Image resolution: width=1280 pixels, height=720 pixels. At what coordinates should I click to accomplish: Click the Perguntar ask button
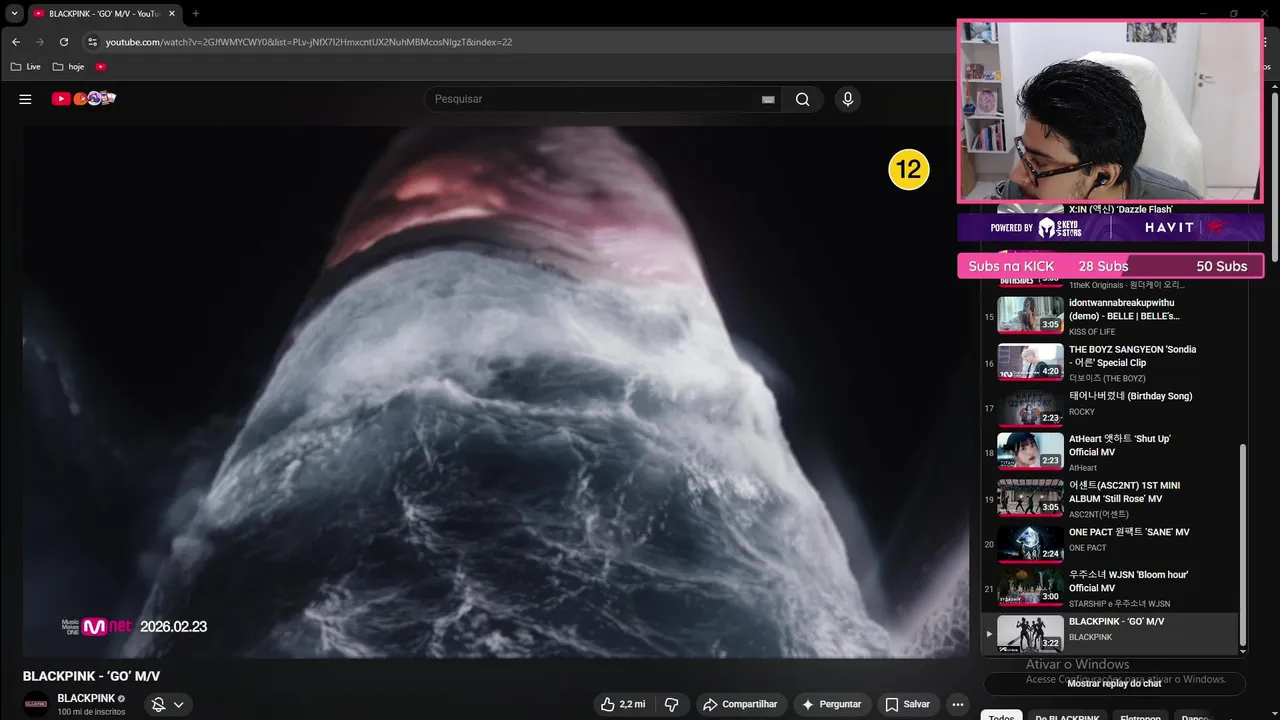[x=832, y=704]
